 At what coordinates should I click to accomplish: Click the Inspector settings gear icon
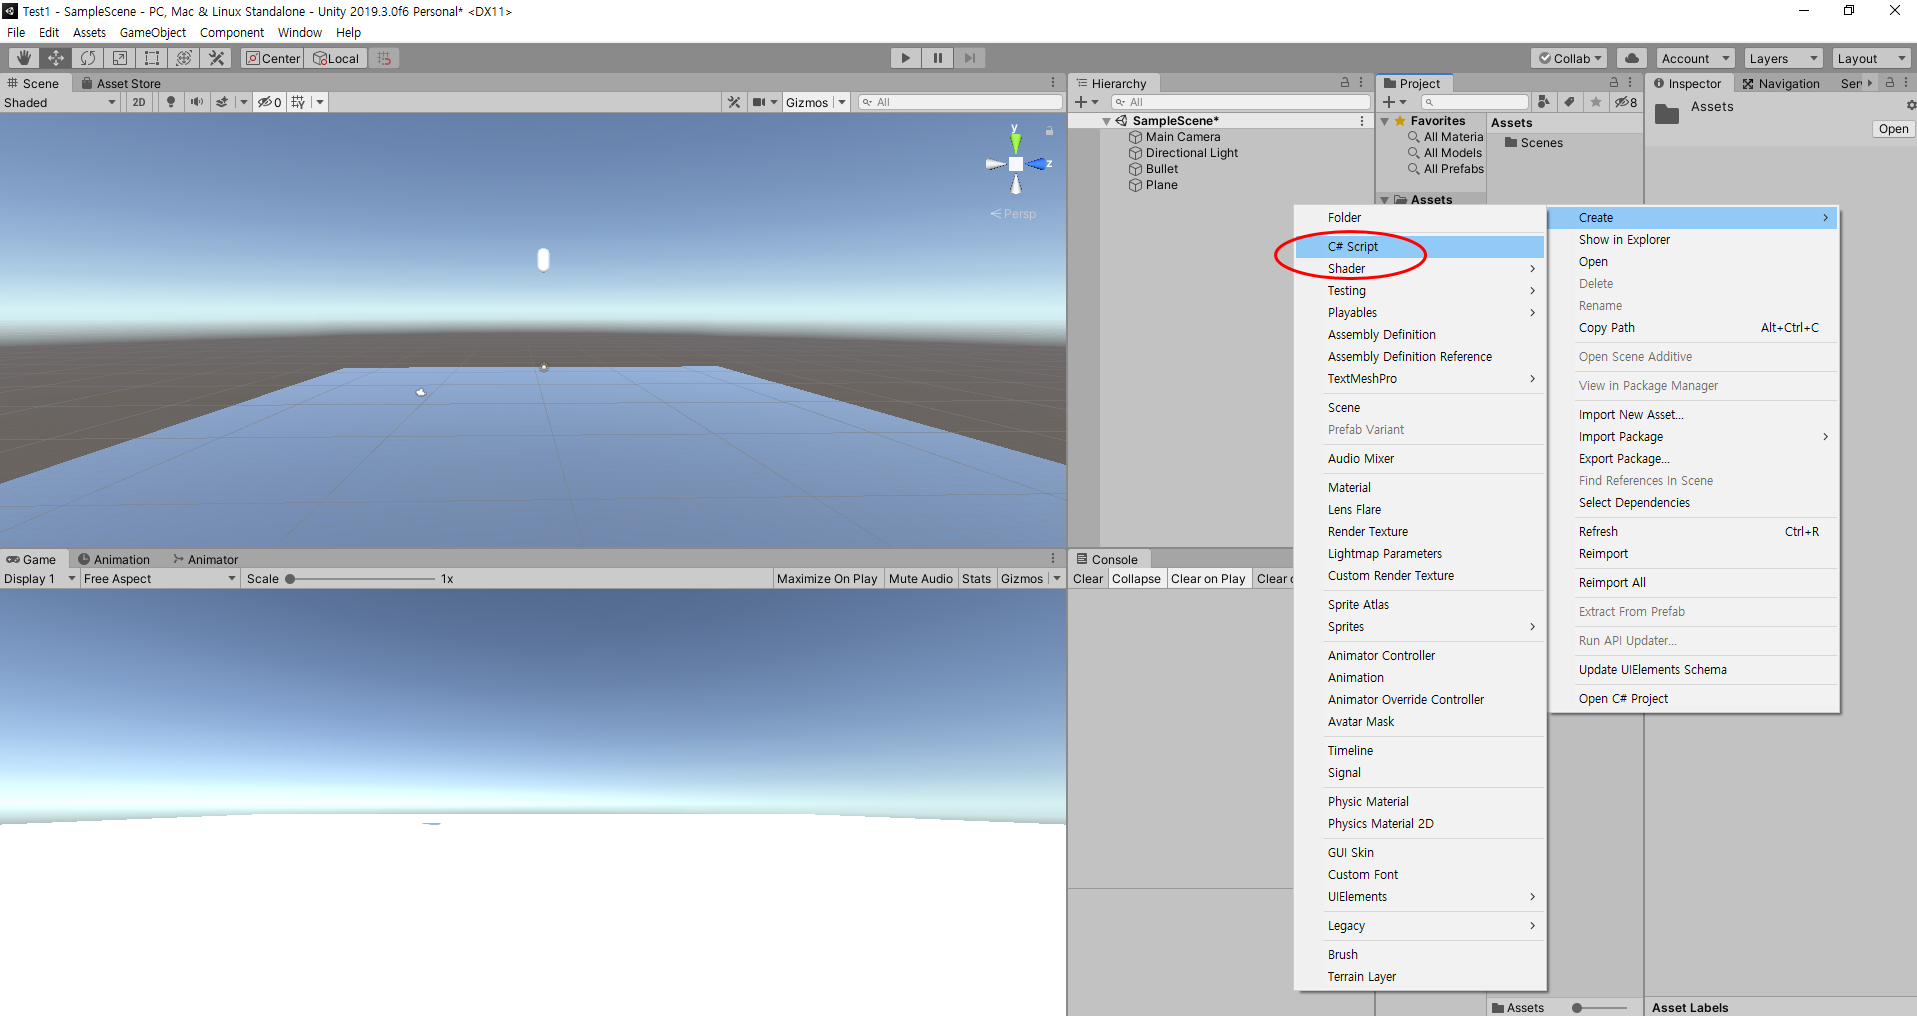point(1910,105)
